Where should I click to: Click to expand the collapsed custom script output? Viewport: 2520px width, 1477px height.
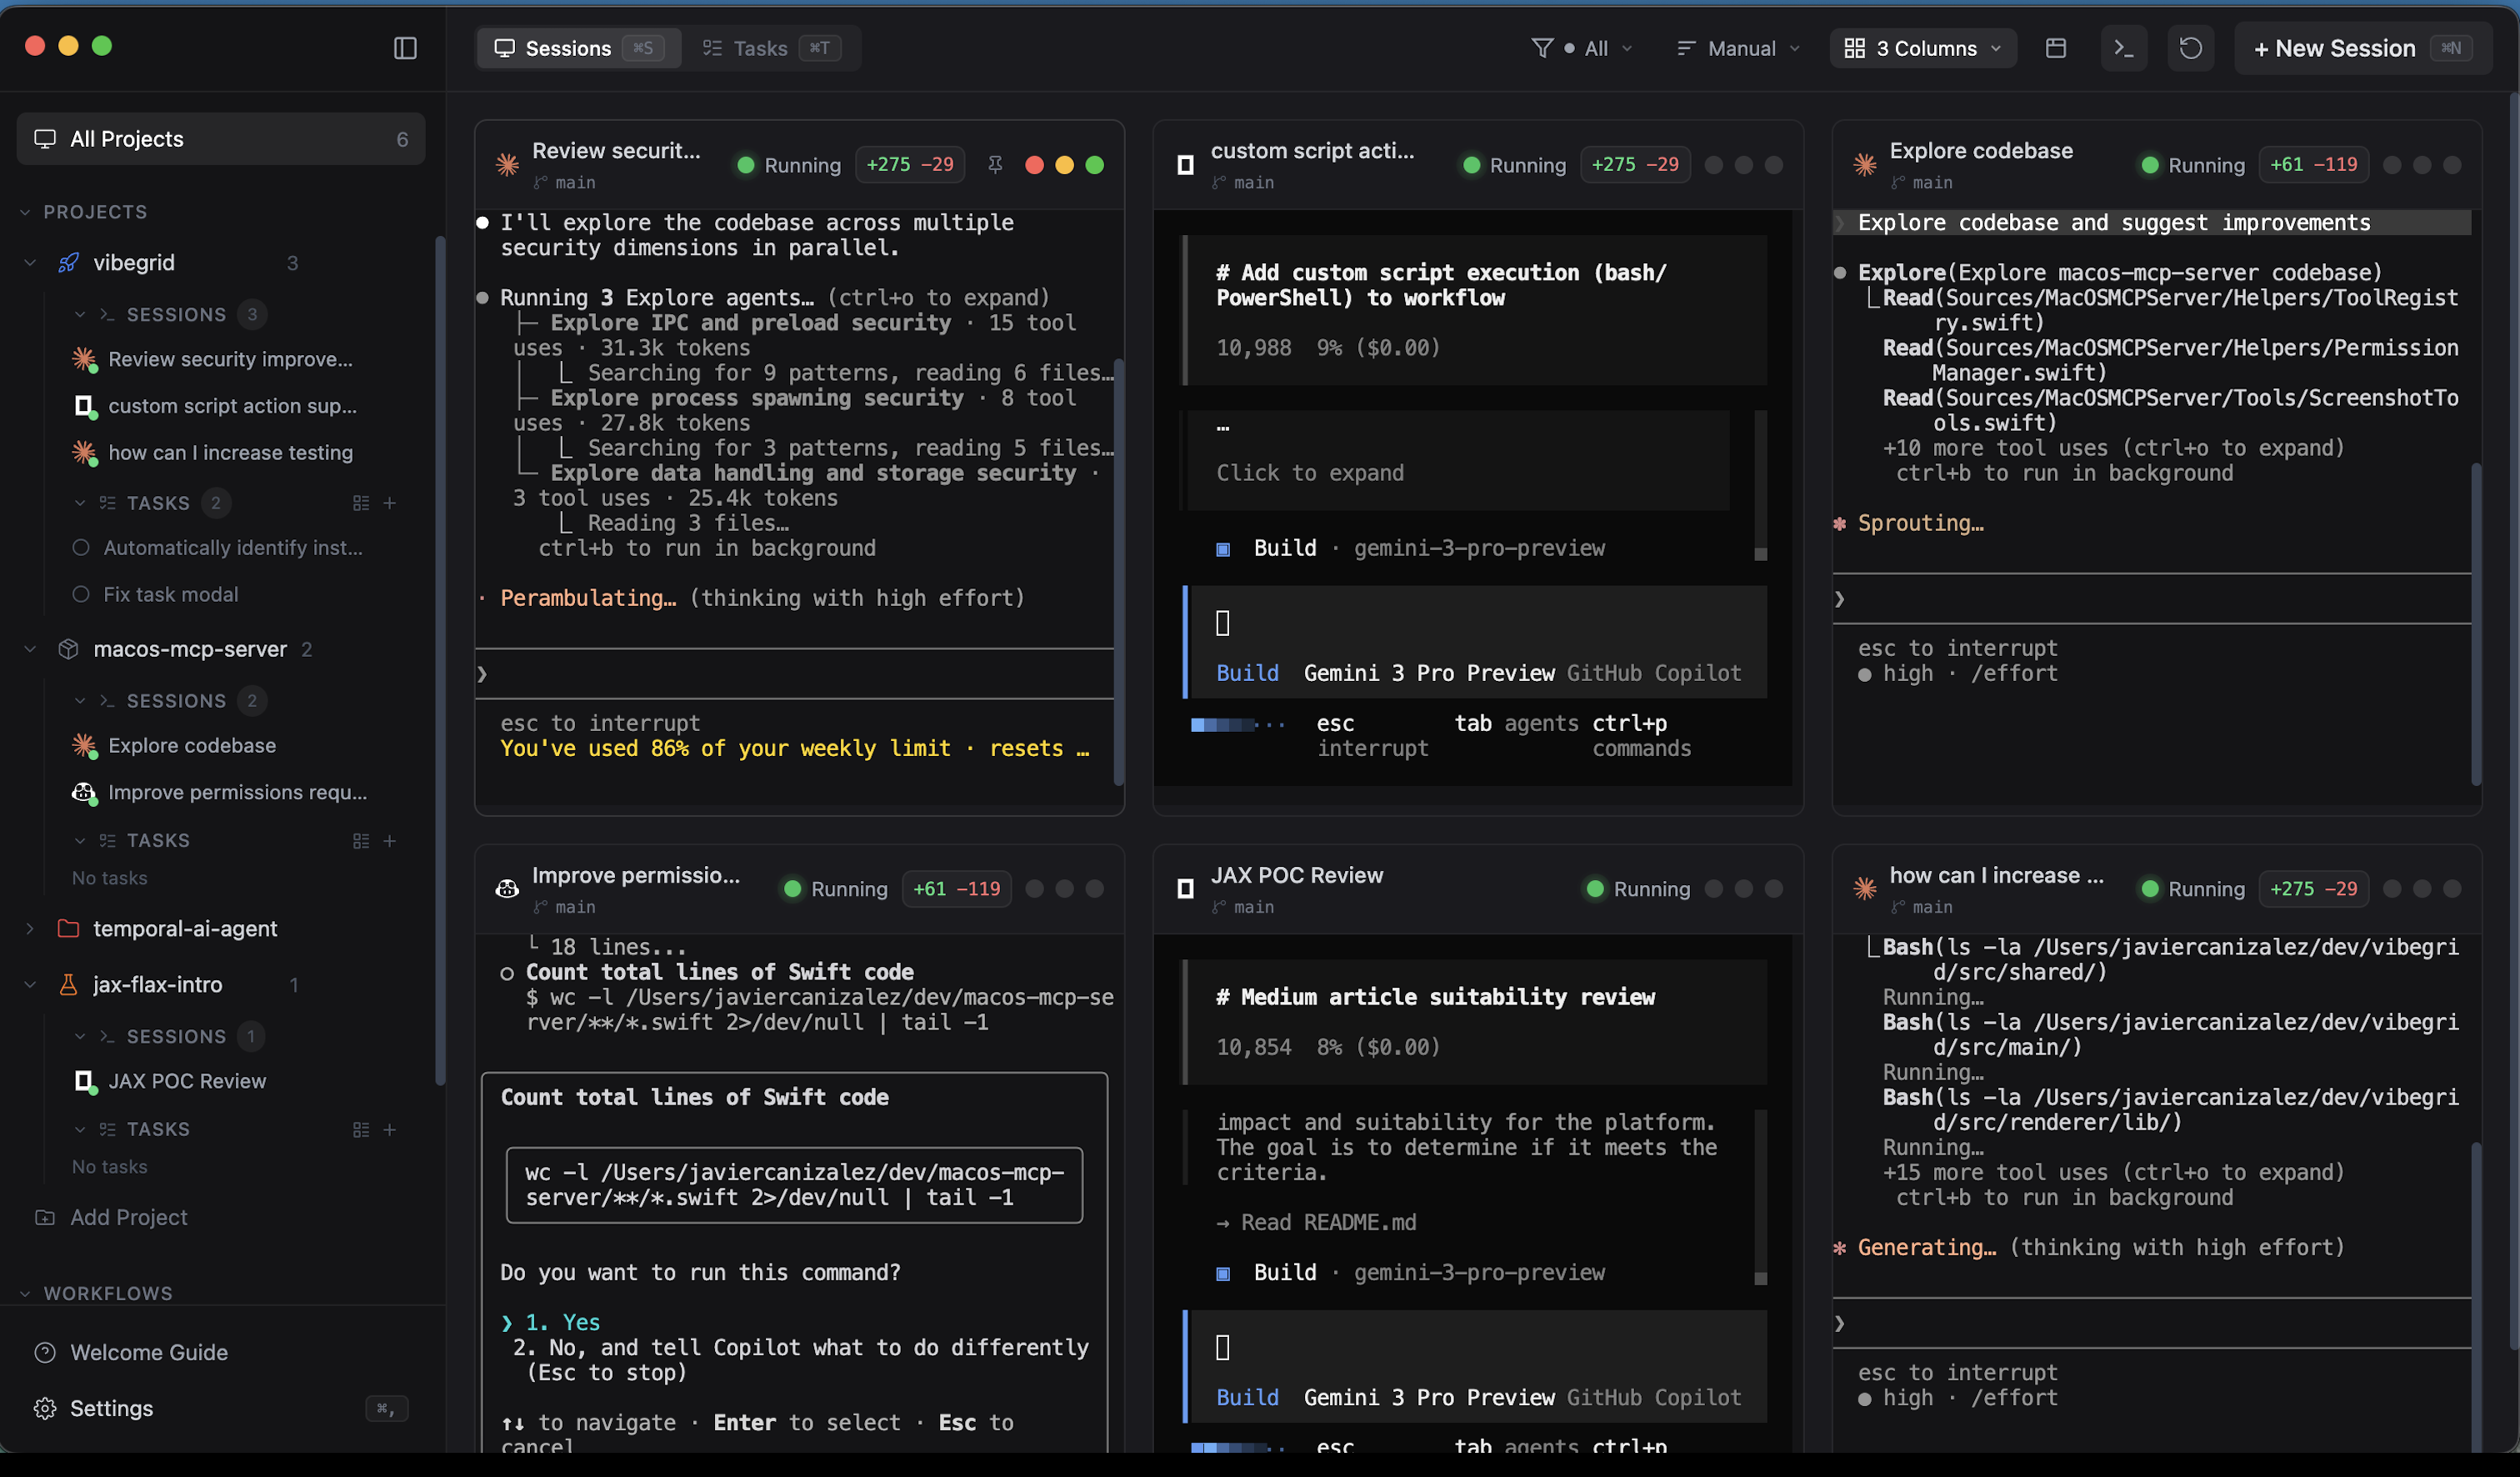tap(1310, 472)
